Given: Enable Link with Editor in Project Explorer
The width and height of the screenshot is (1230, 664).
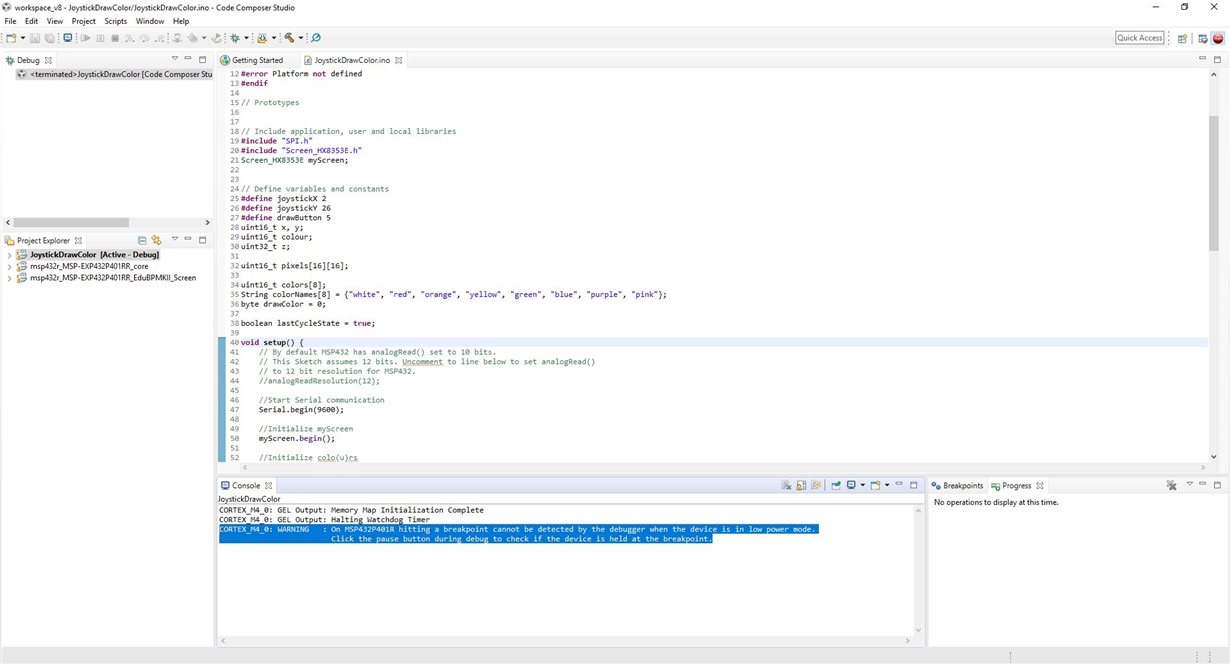Looking at the screenshot, I should [x=156, y=240].
